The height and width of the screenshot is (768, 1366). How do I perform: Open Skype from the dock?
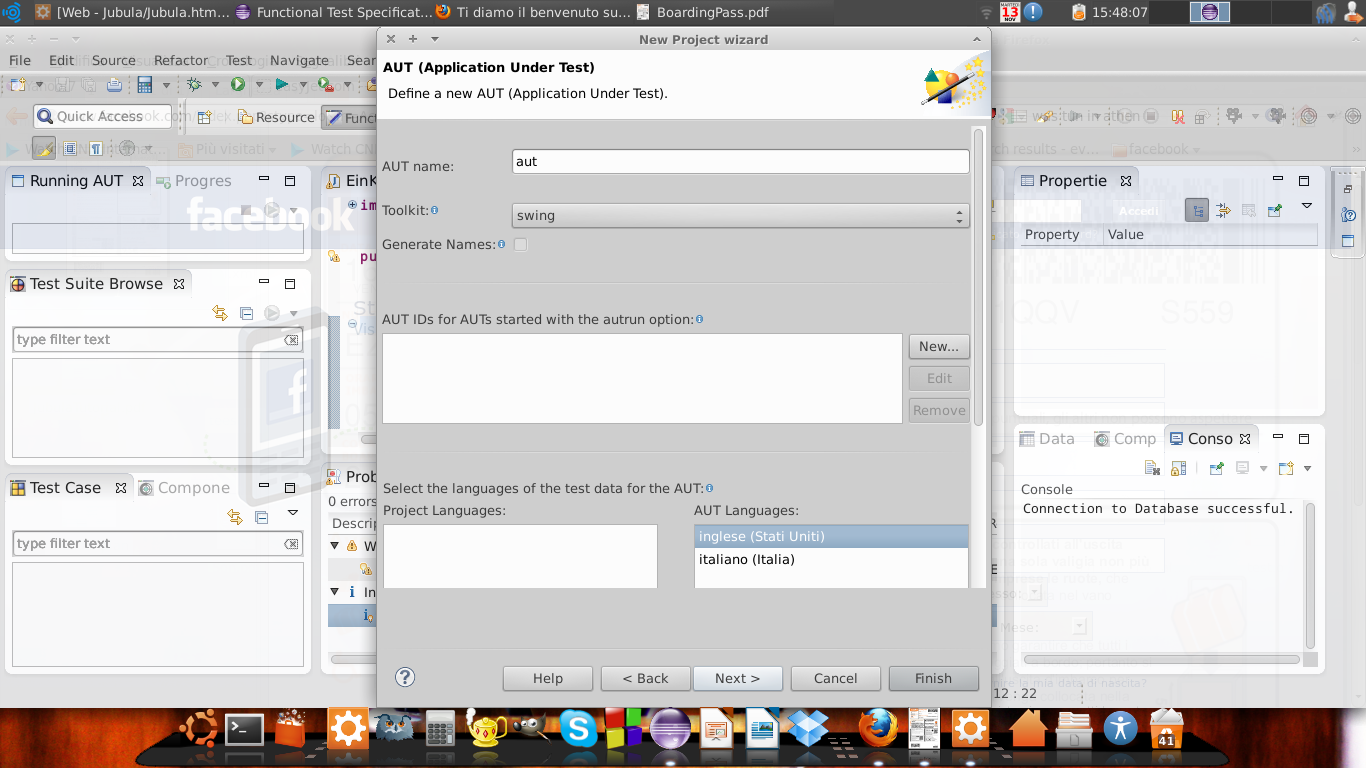coord(578,728)
